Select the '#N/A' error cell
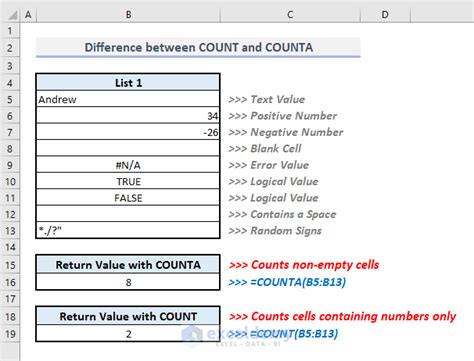Viewport: 474px width, 361px height. pyautogui.click(x=128, y=165)
